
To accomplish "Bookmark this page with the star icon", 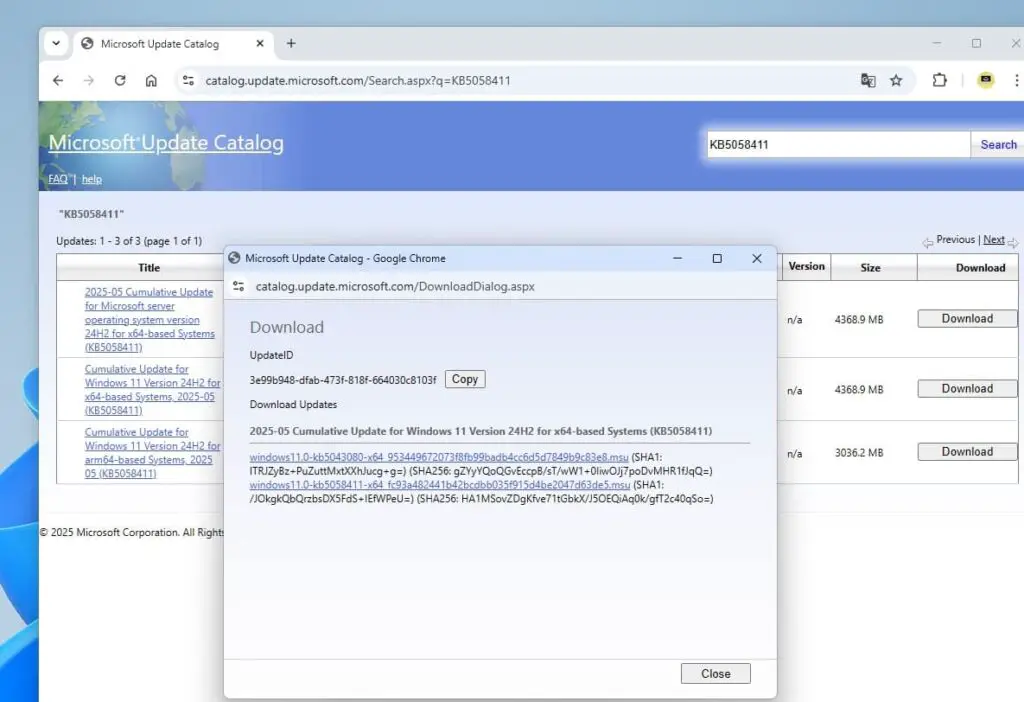I will point(896,81).
